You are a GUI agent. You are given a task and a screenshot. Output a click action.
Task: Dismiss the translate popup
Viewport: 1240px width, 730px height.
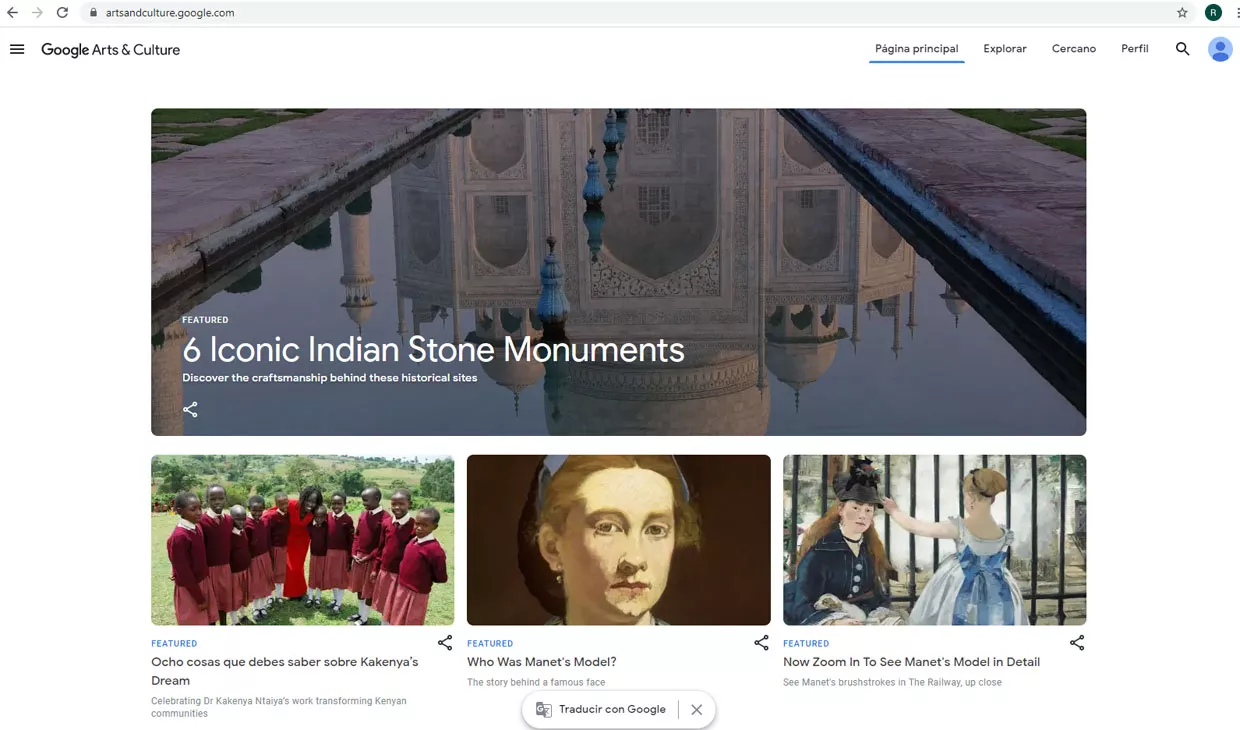click(x=697, y=709)
